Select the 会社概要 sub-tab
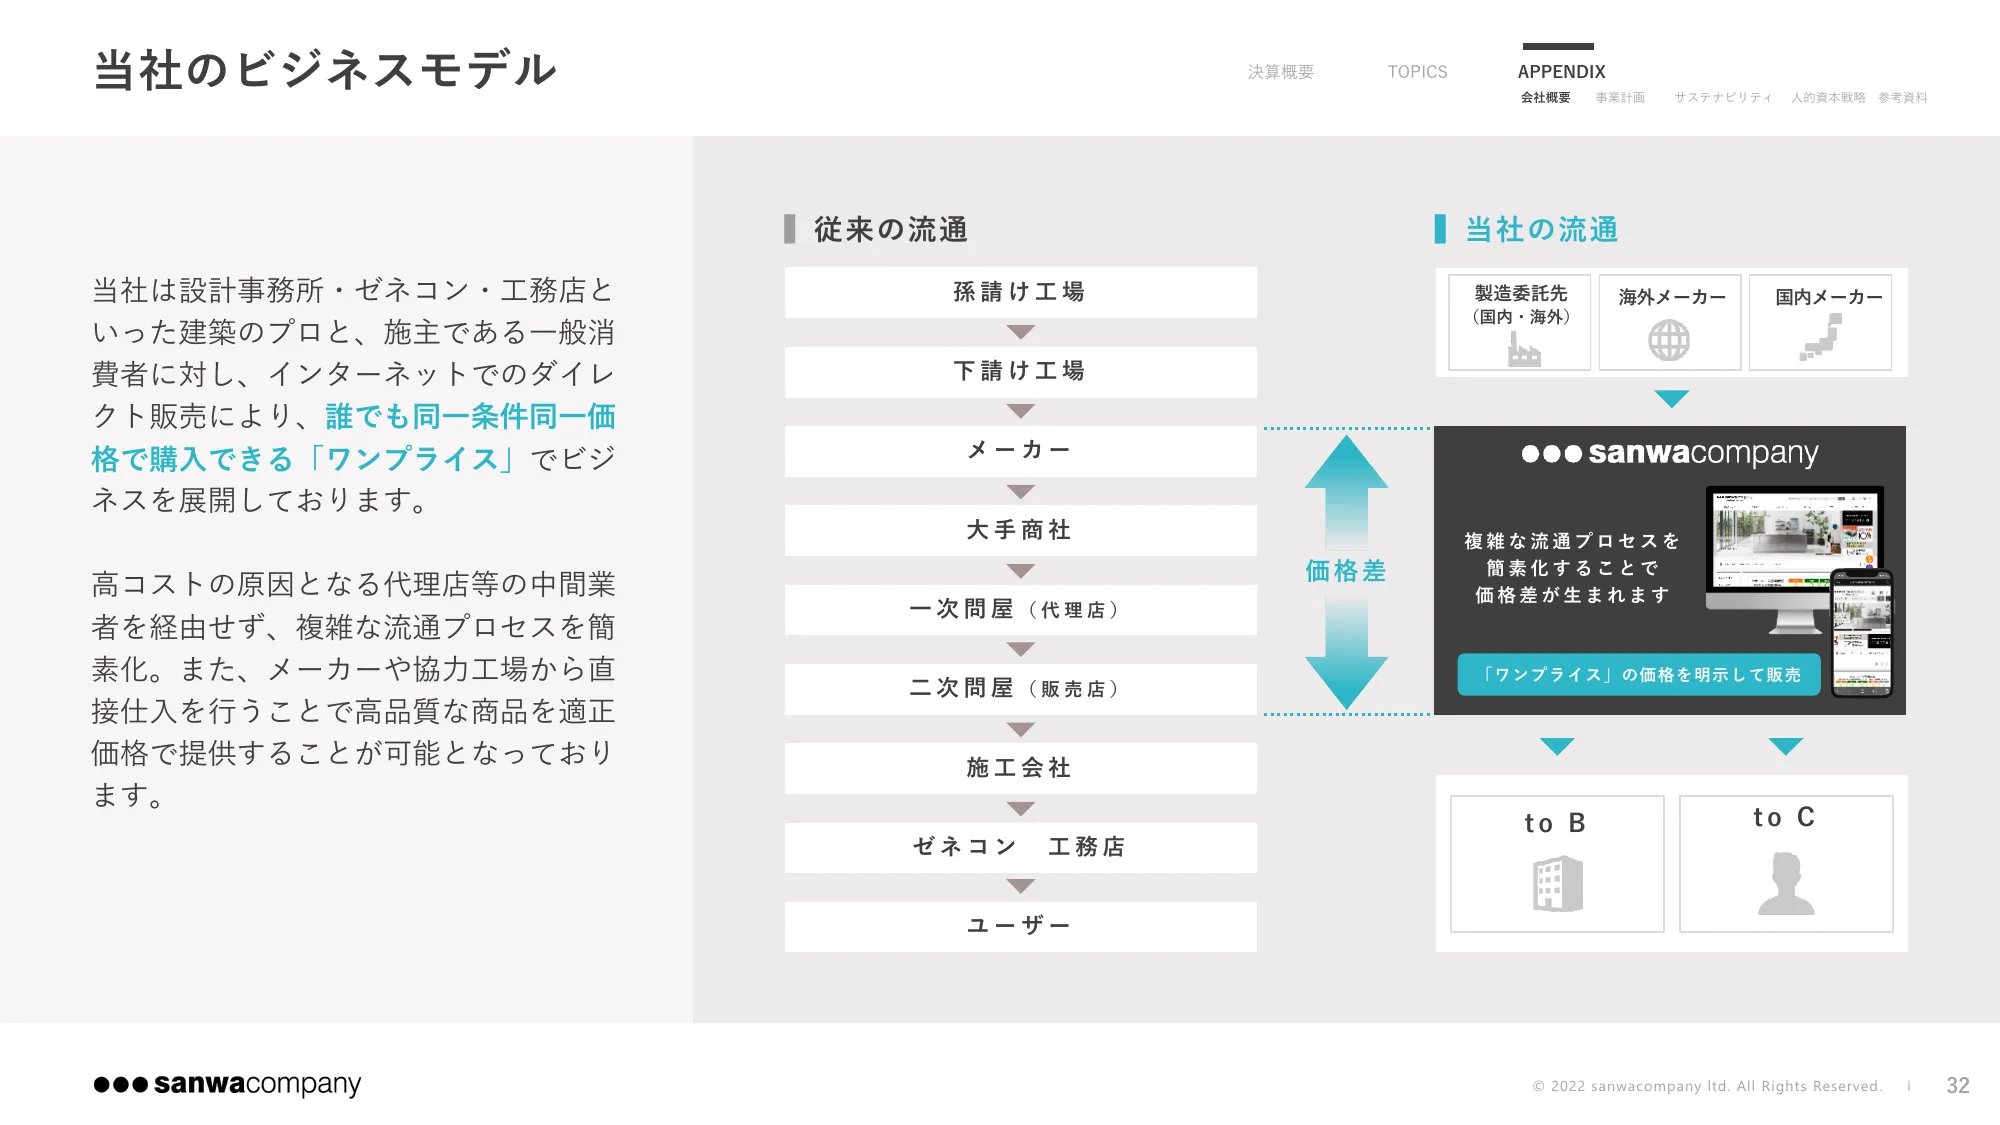 [x=1545, y=97]
